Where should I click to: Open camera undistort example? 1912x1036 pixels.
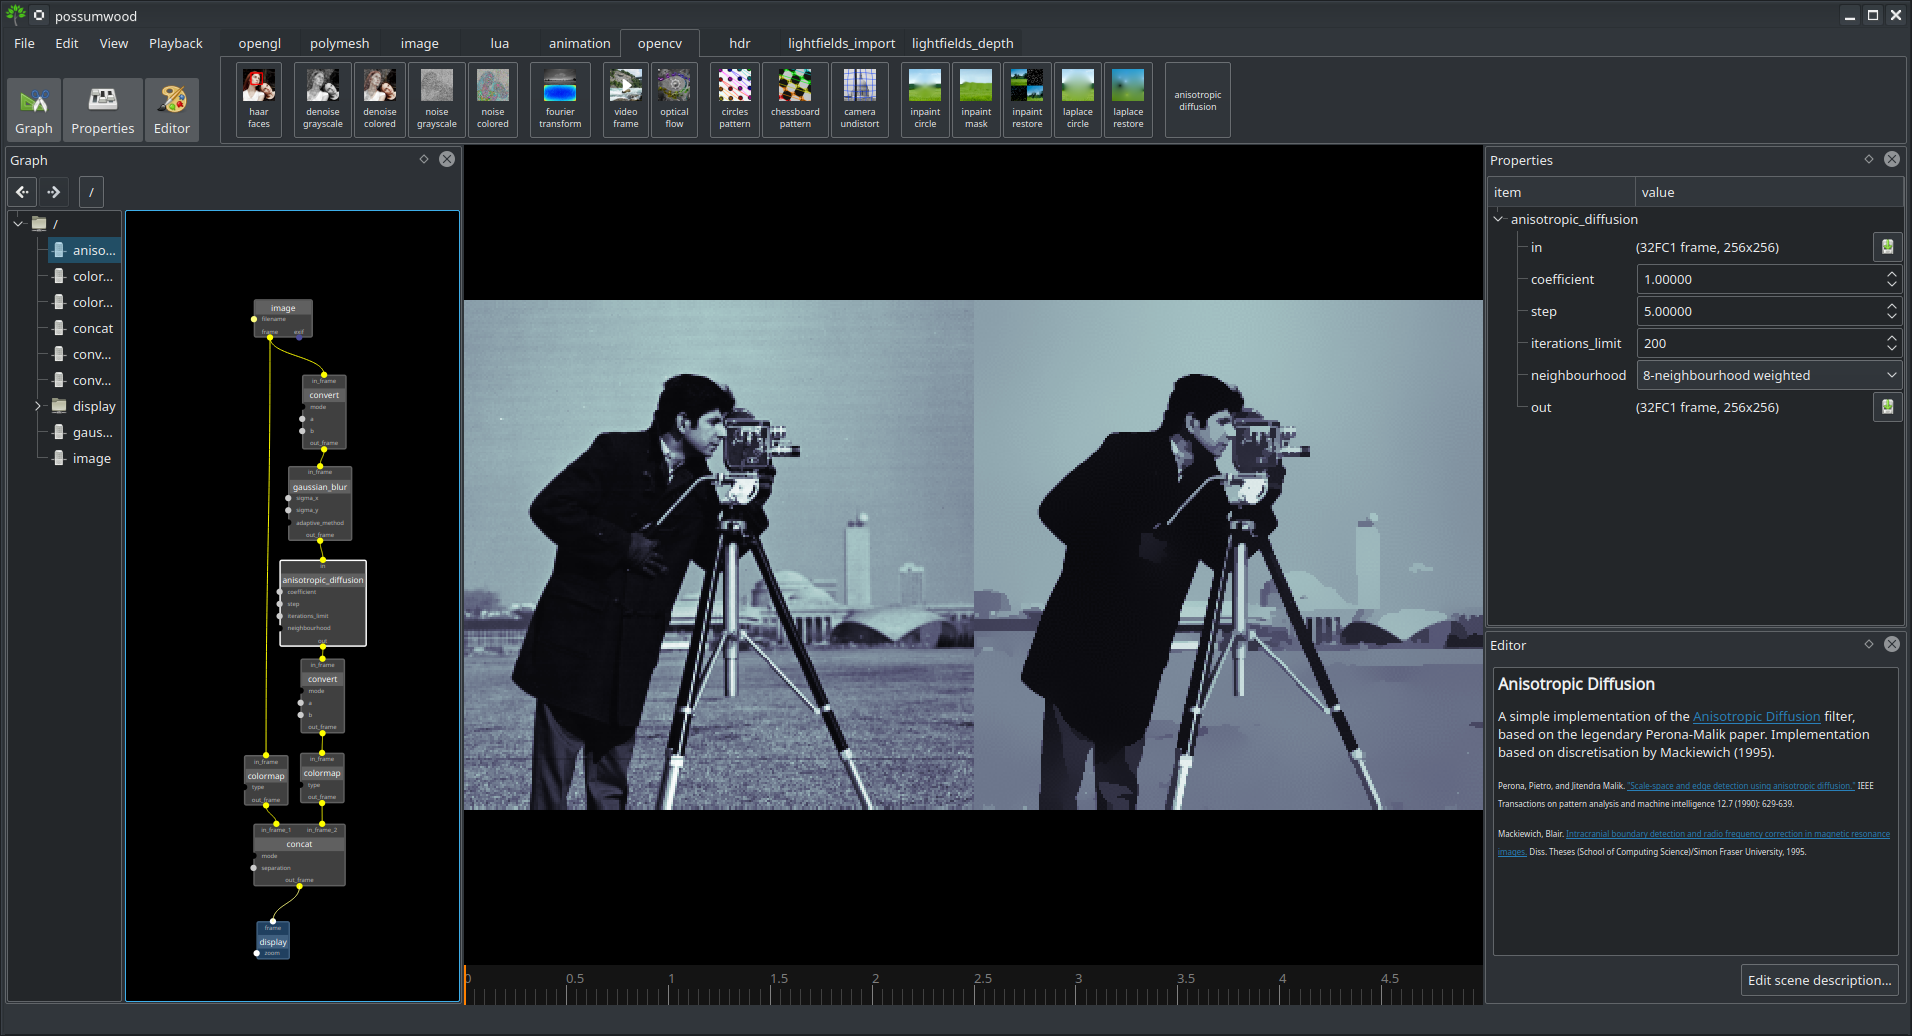(x=860, y=99)
